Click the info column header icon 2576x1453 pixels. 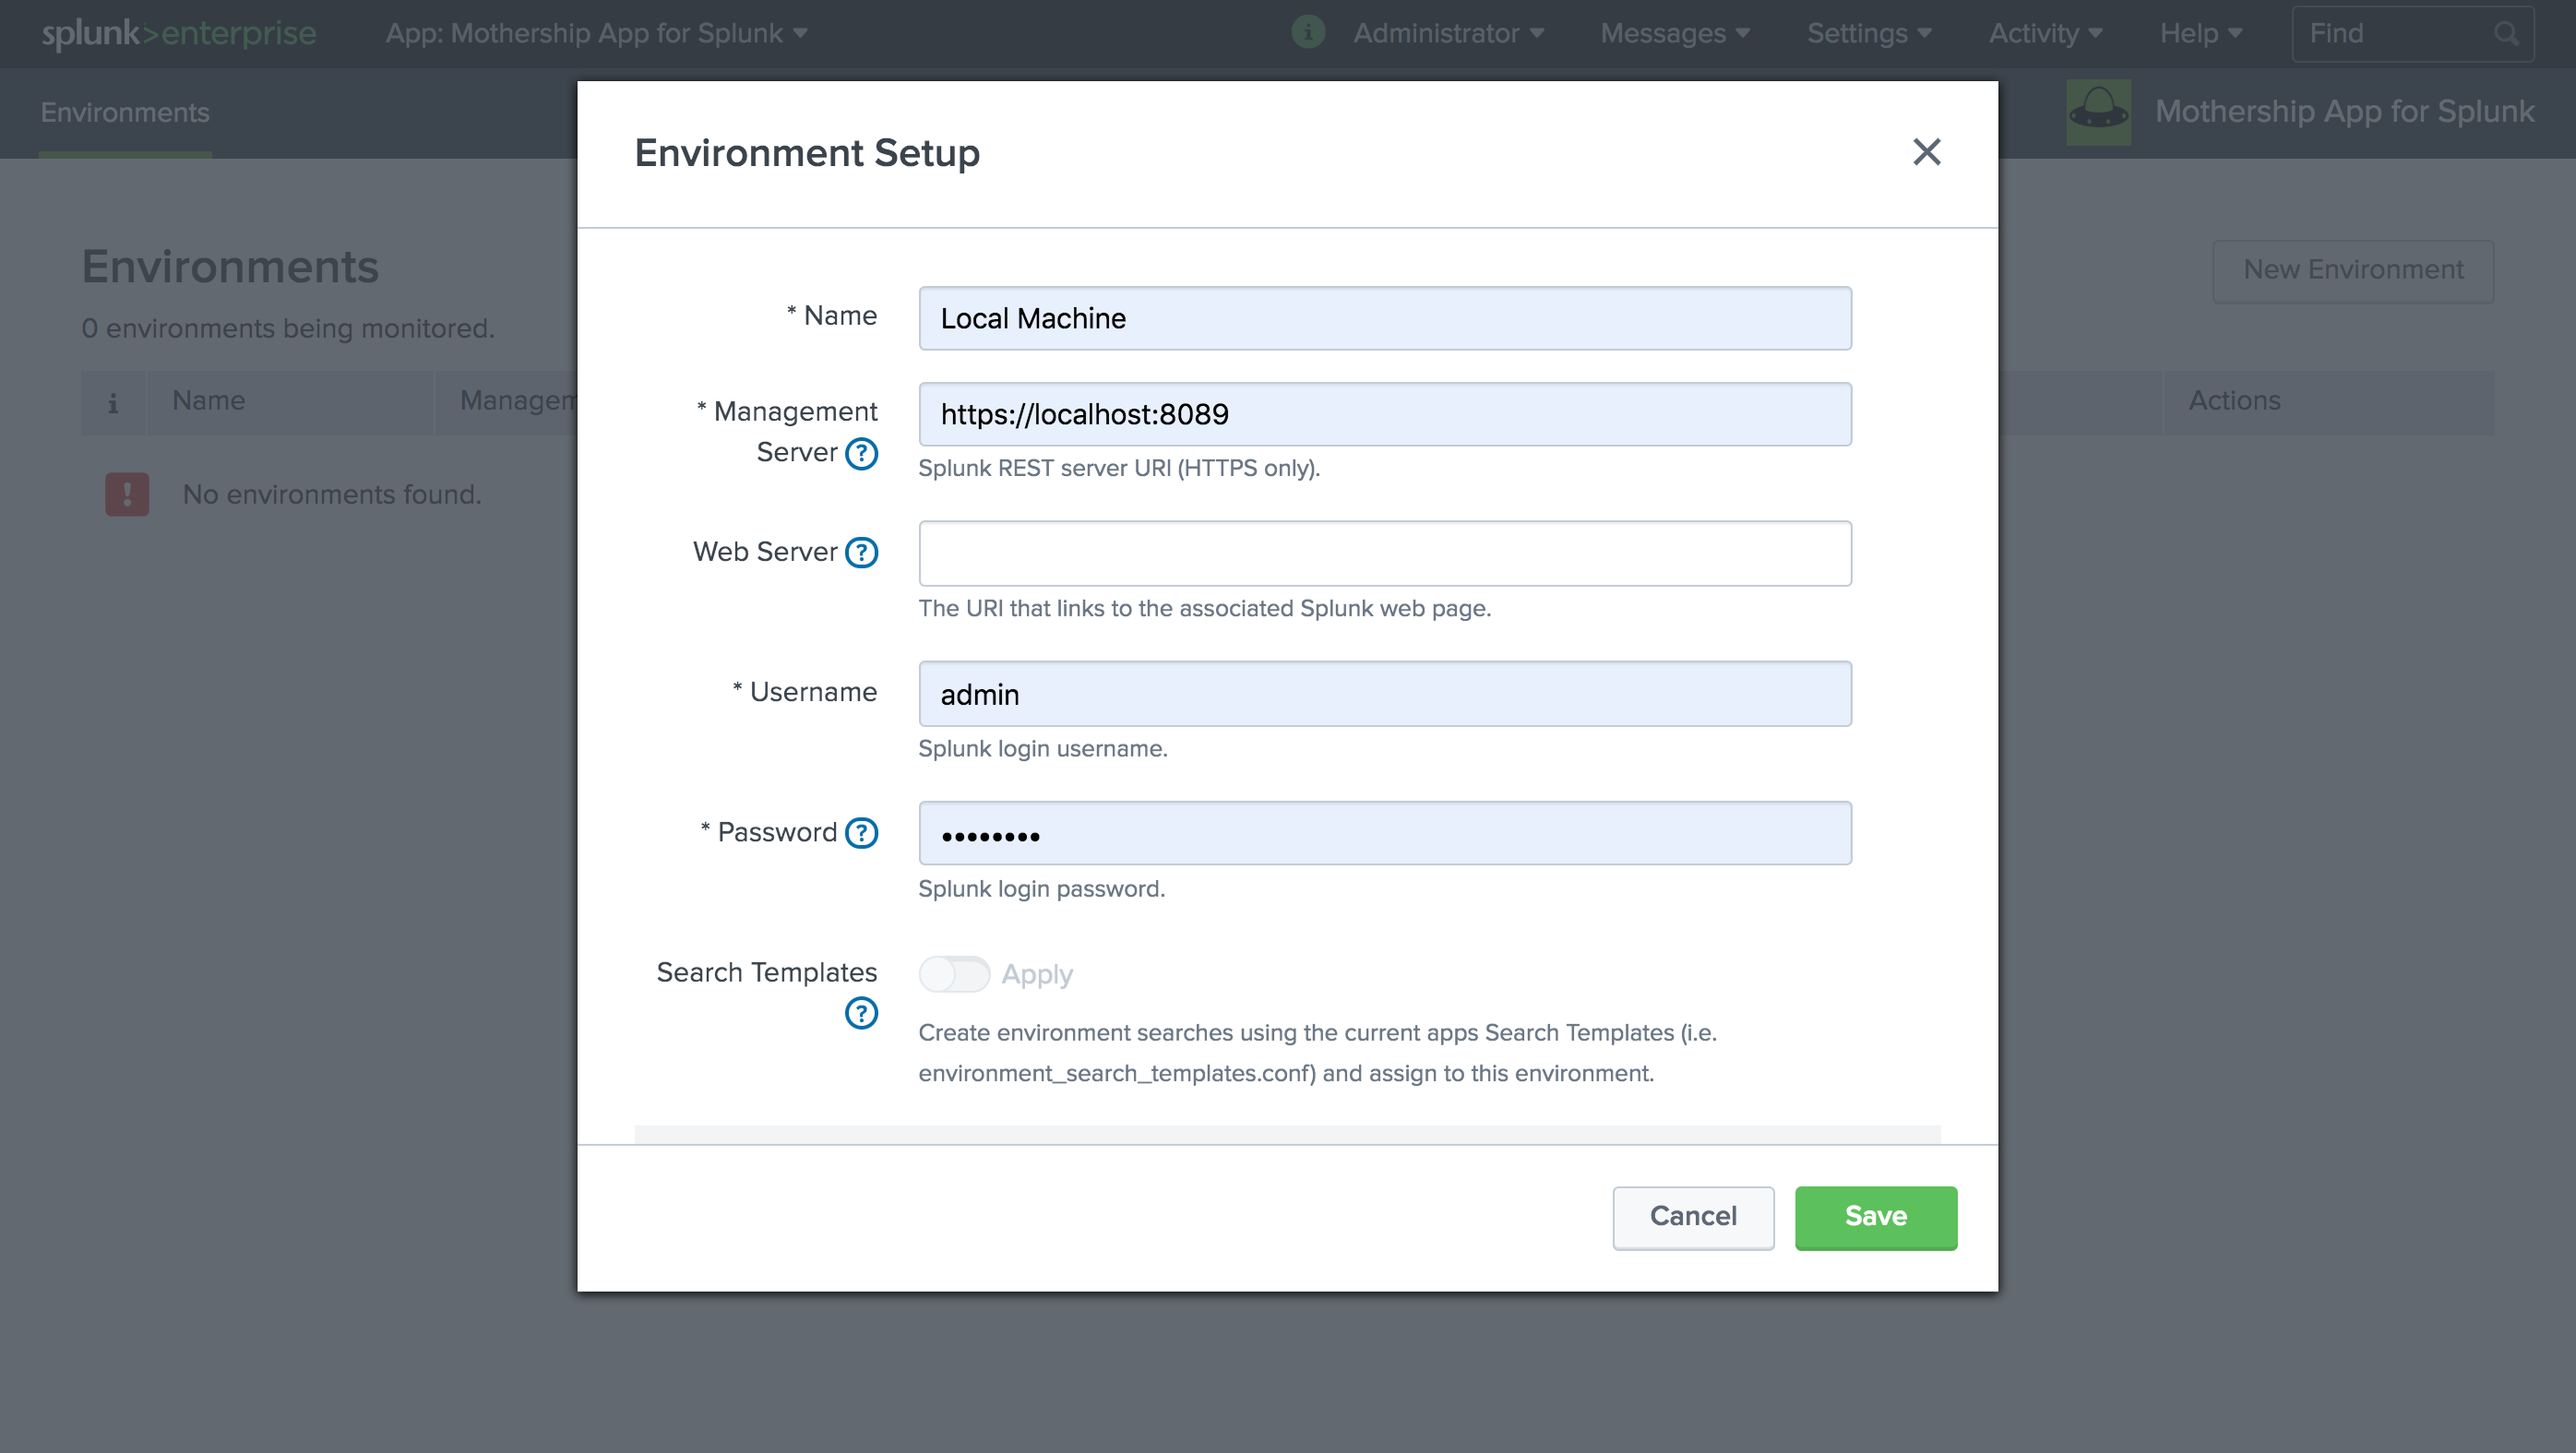pos(113,402)
